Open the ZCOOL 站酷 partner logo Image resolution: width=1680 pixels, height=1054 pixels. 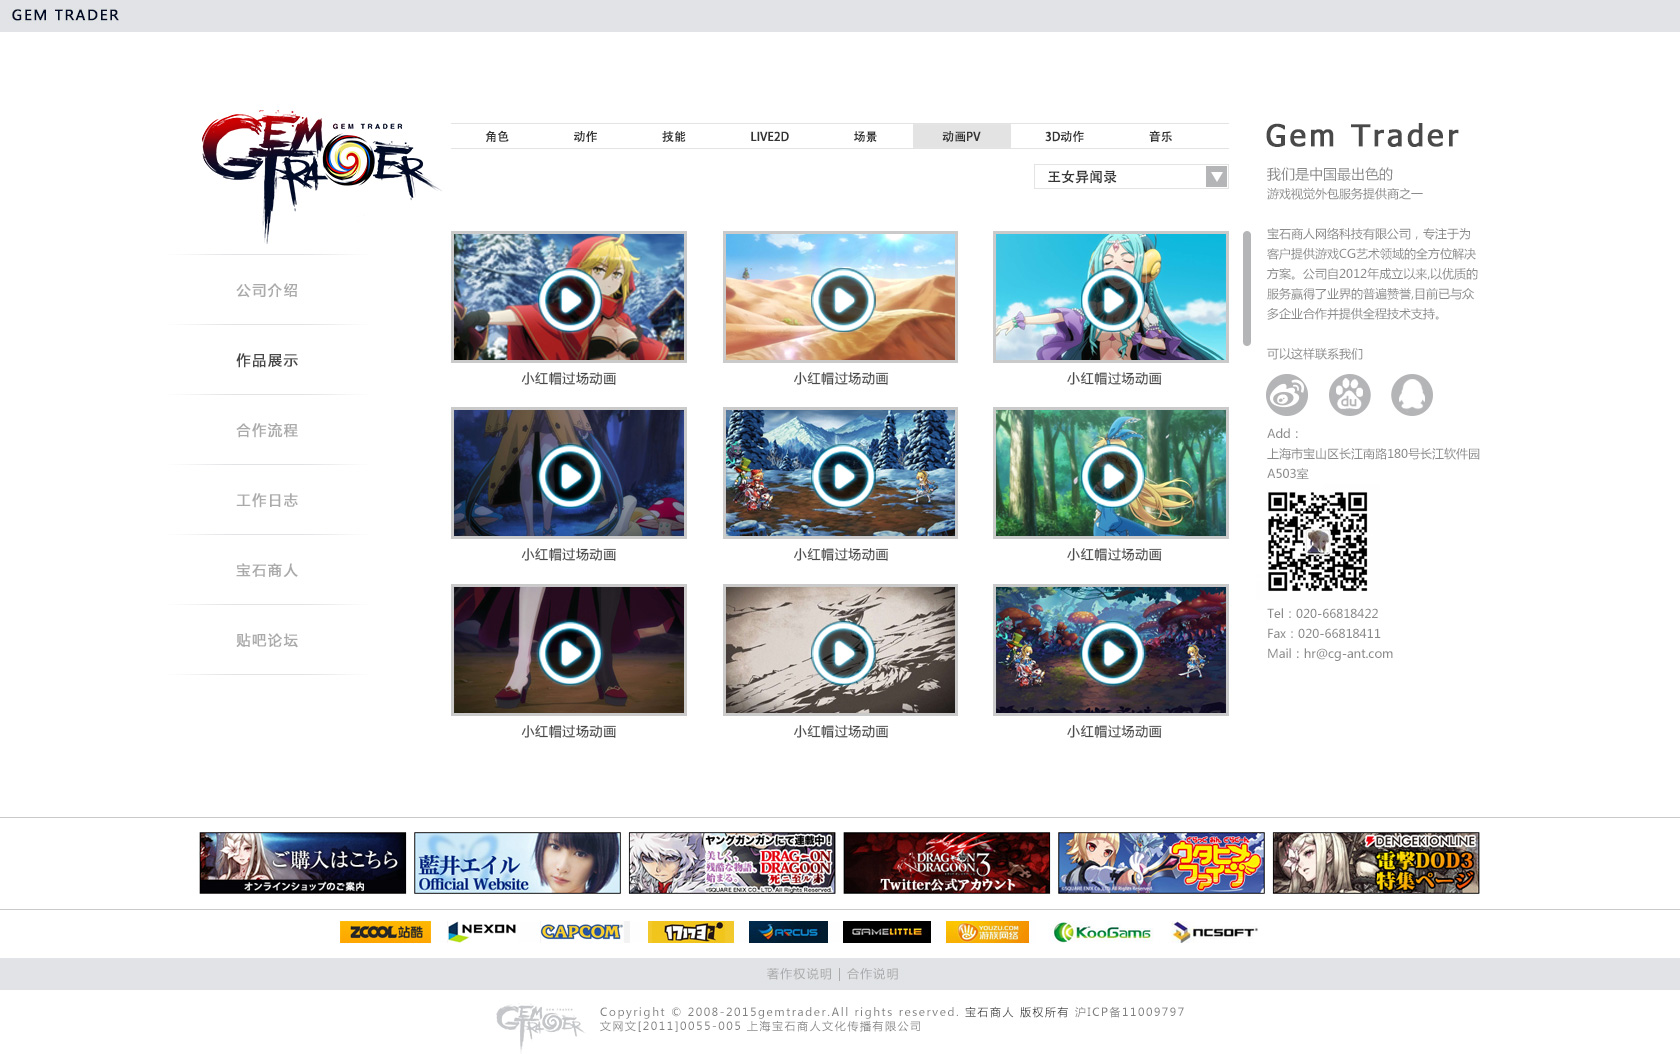click(385, 932)
